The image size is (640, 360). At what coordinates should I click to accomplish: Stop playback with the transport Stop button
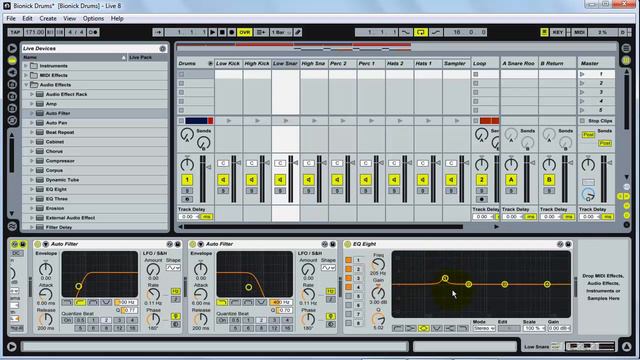[x=222, y=32]
